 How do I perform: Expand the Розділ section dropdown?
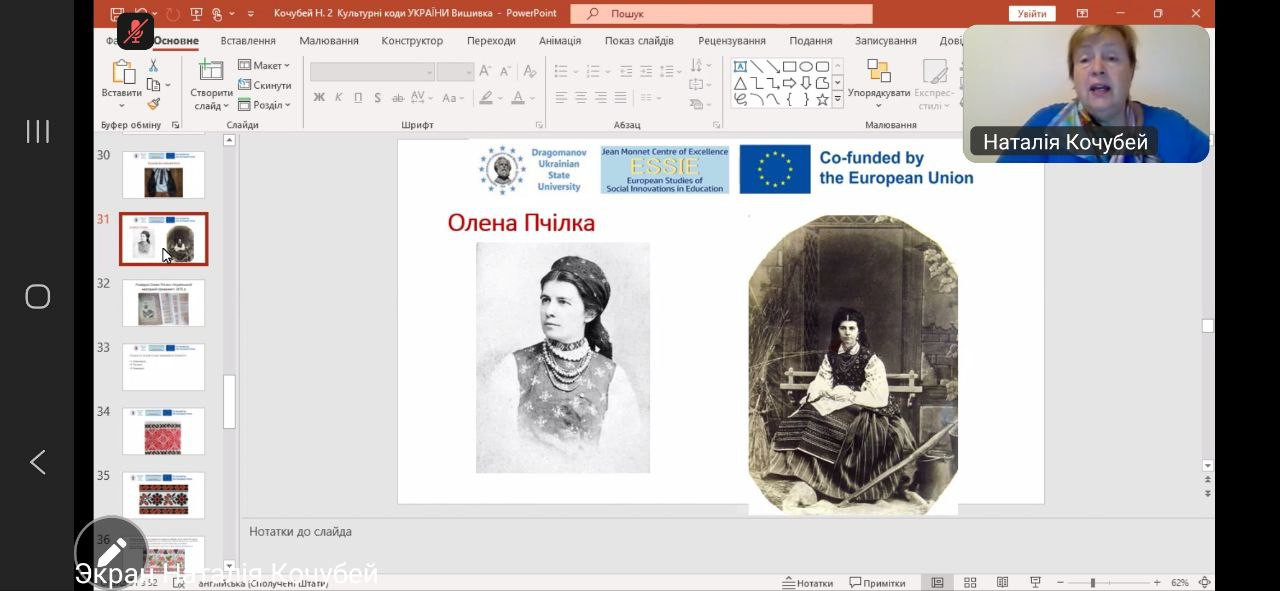pyautogui.click(x=265, y=105)
